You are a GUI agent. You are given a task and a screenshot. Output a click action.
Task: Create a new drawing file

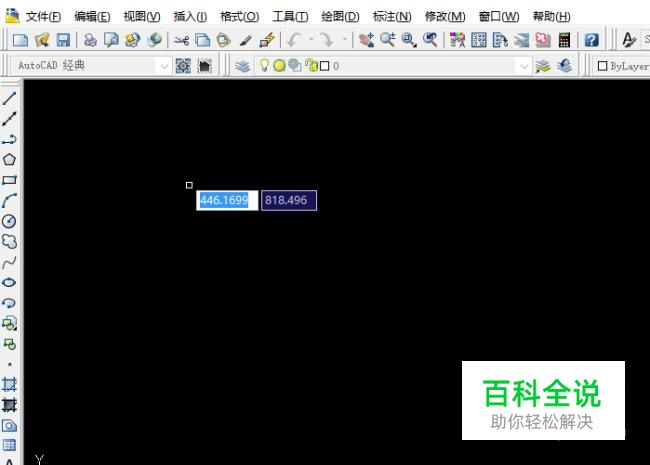click(x=20, y=40)
